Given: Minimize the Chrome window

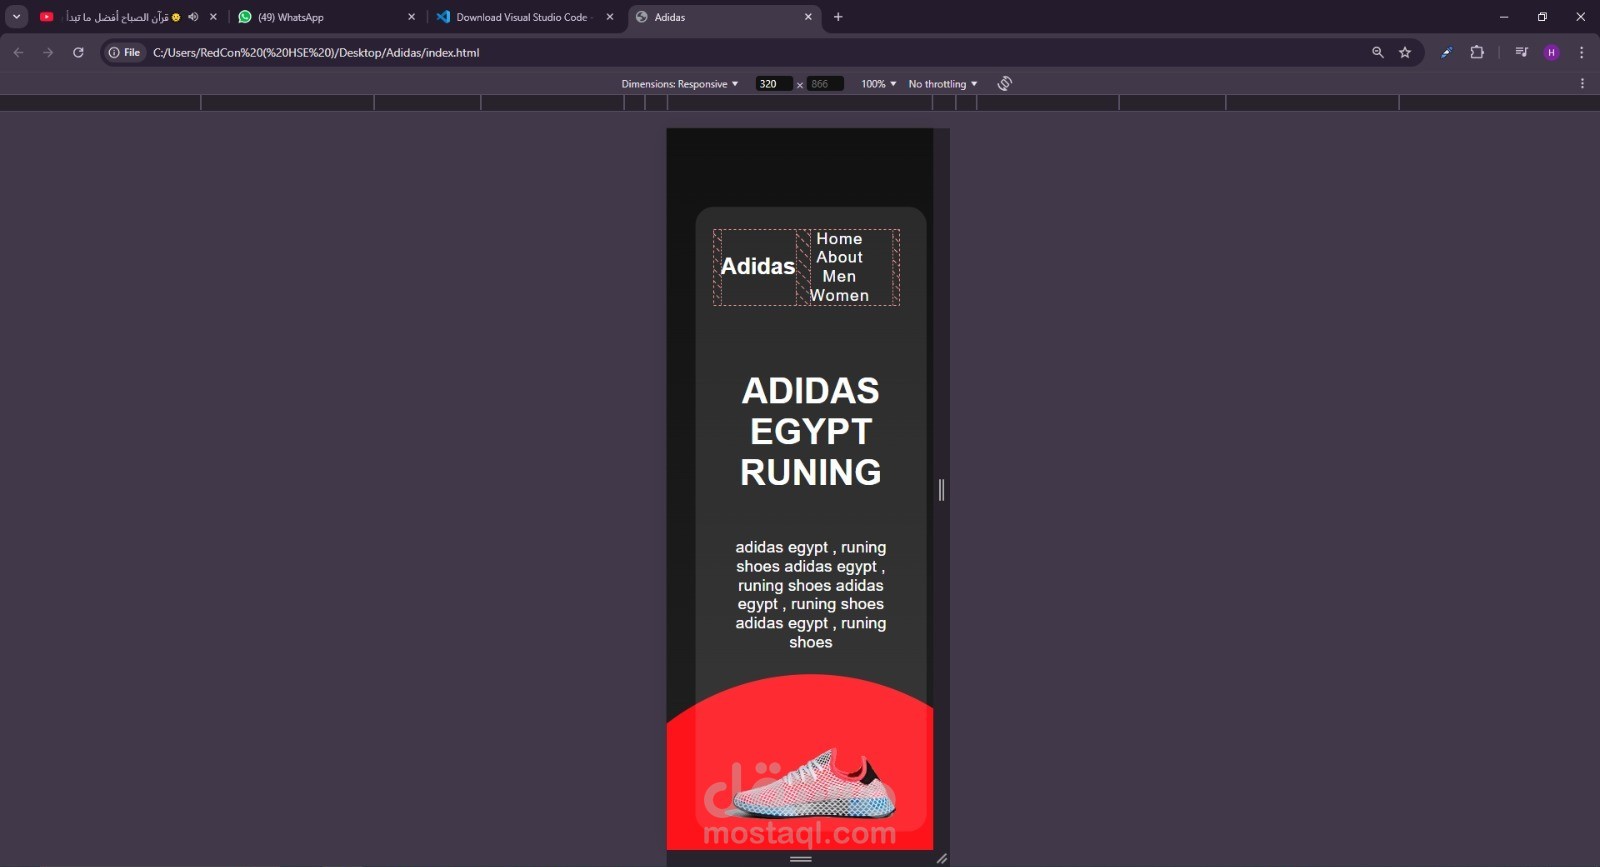Looking at the screenshot, I should pos(1504,17).
